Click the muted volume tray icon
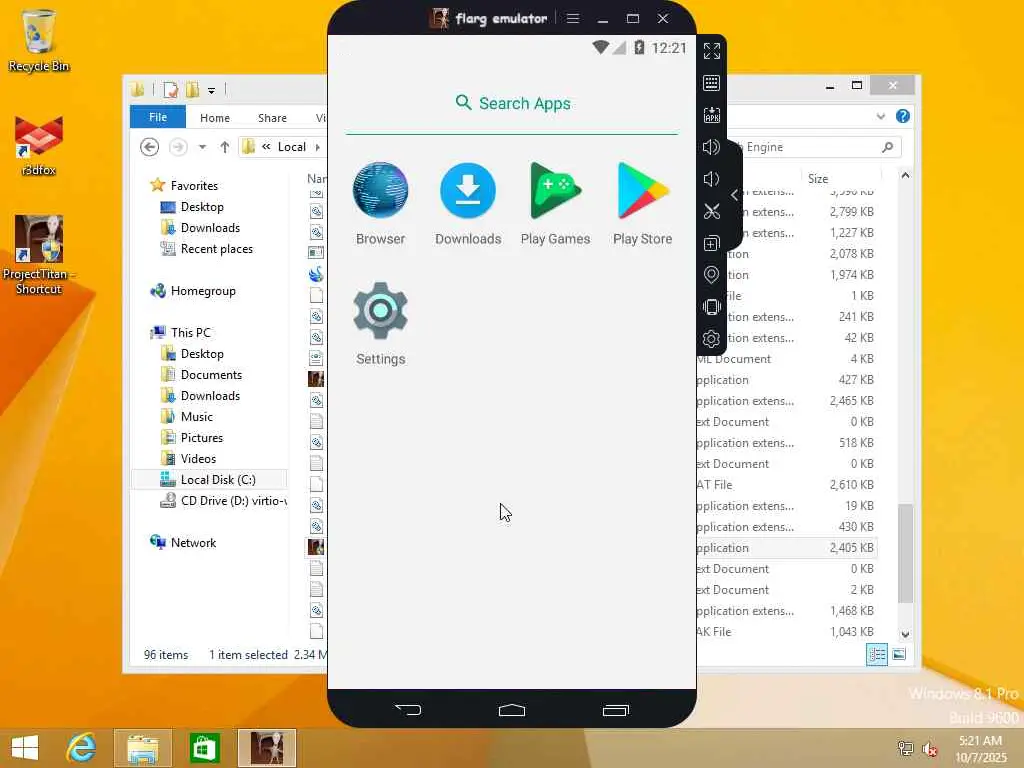The width and height of the screenshot is (1024, 768). (x=929, y=749)
